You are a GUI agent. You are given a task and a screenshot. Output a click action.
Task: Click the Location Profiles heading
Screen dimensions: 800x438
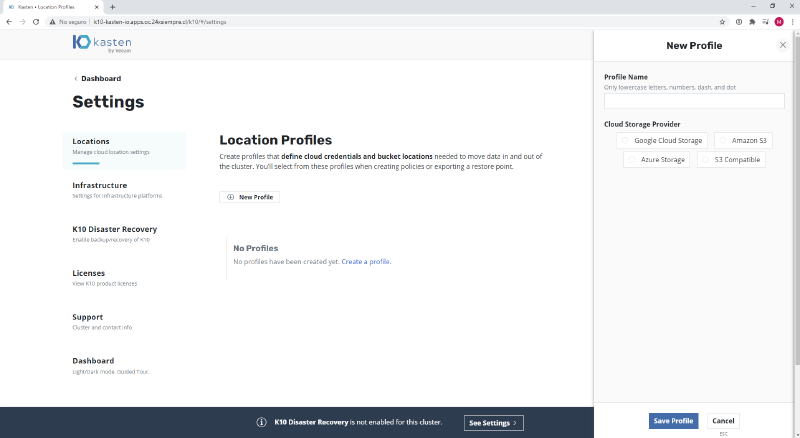[x=276, y=140]
